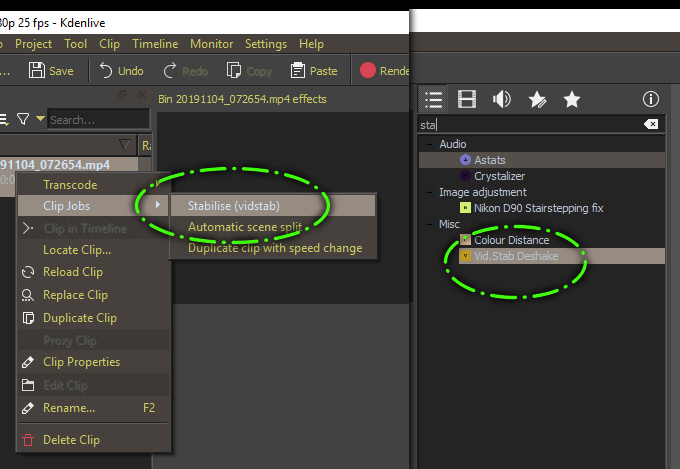Click the Paste toolbar button
Viewport: 680px width, 469px height.
(314, 71)
